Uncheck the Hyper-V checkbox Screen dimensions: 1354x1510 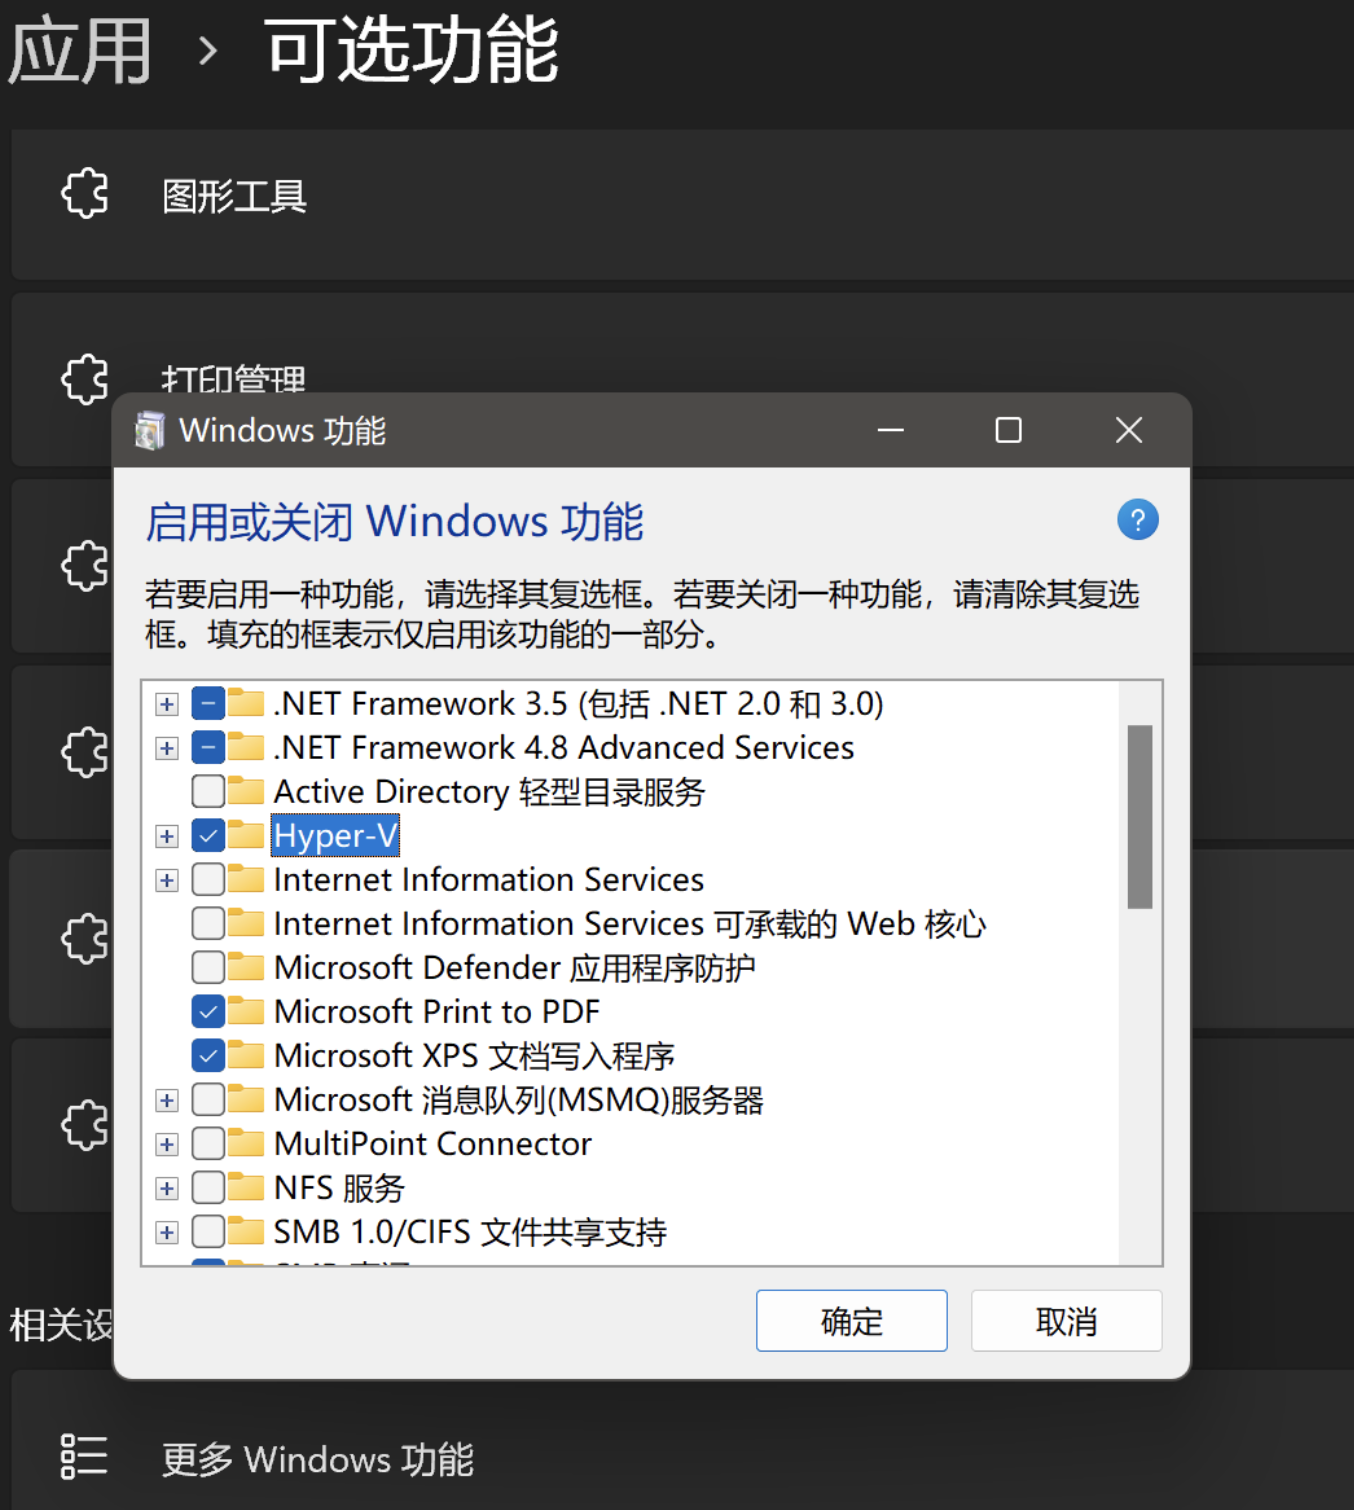[x=208, y=836]
